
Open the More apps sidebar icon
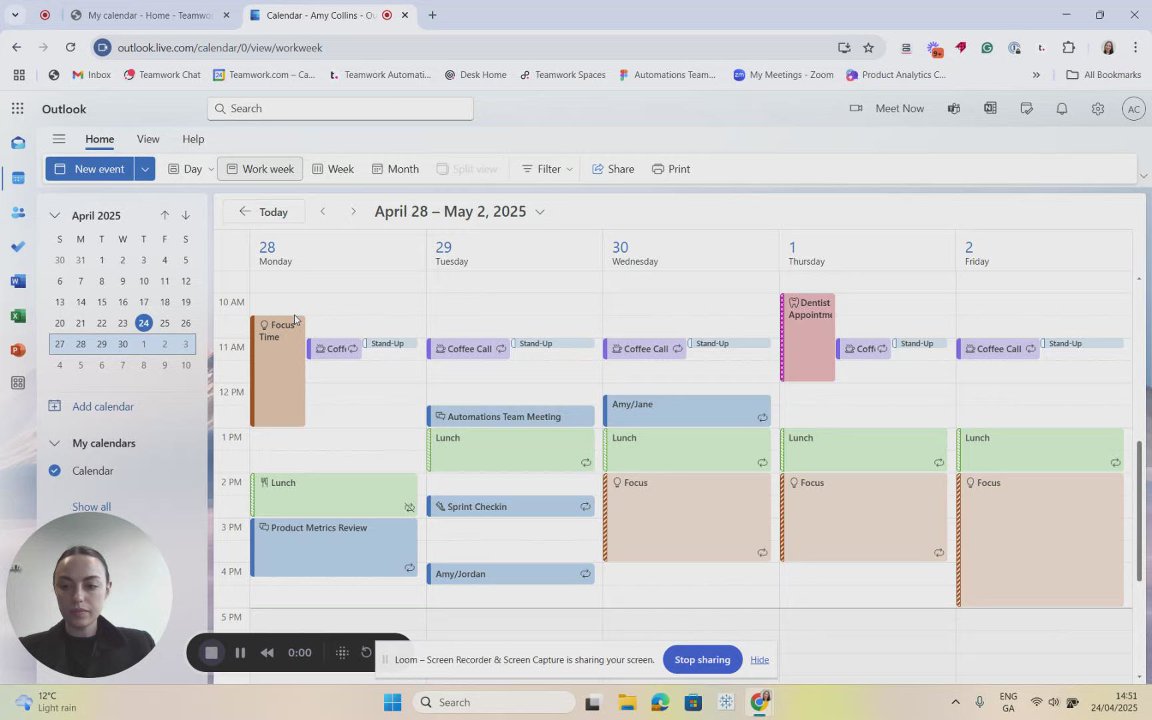[18, 383]
